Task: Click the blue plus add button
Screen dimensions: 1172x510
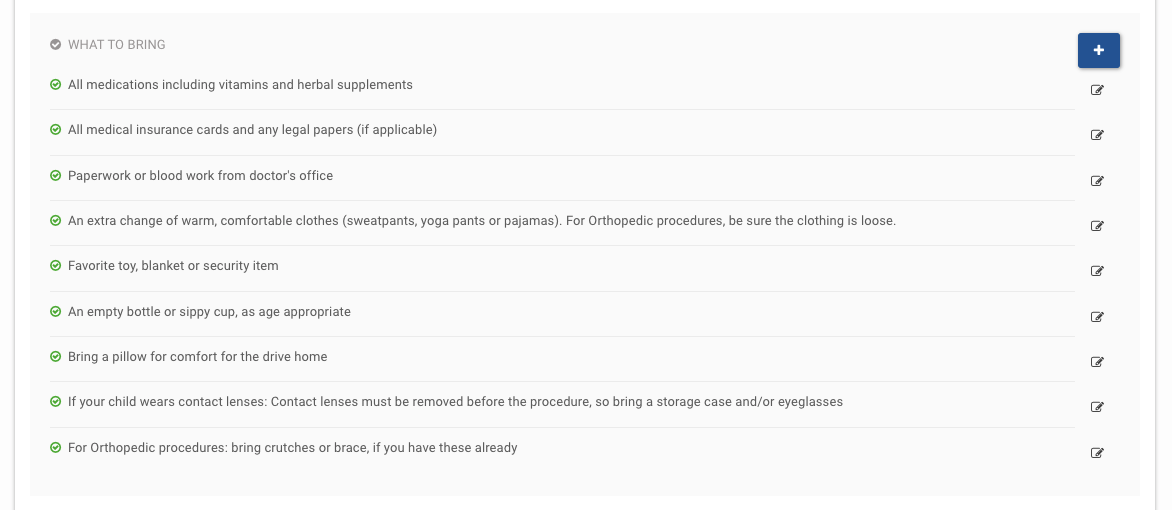Action: [1098, 50]
